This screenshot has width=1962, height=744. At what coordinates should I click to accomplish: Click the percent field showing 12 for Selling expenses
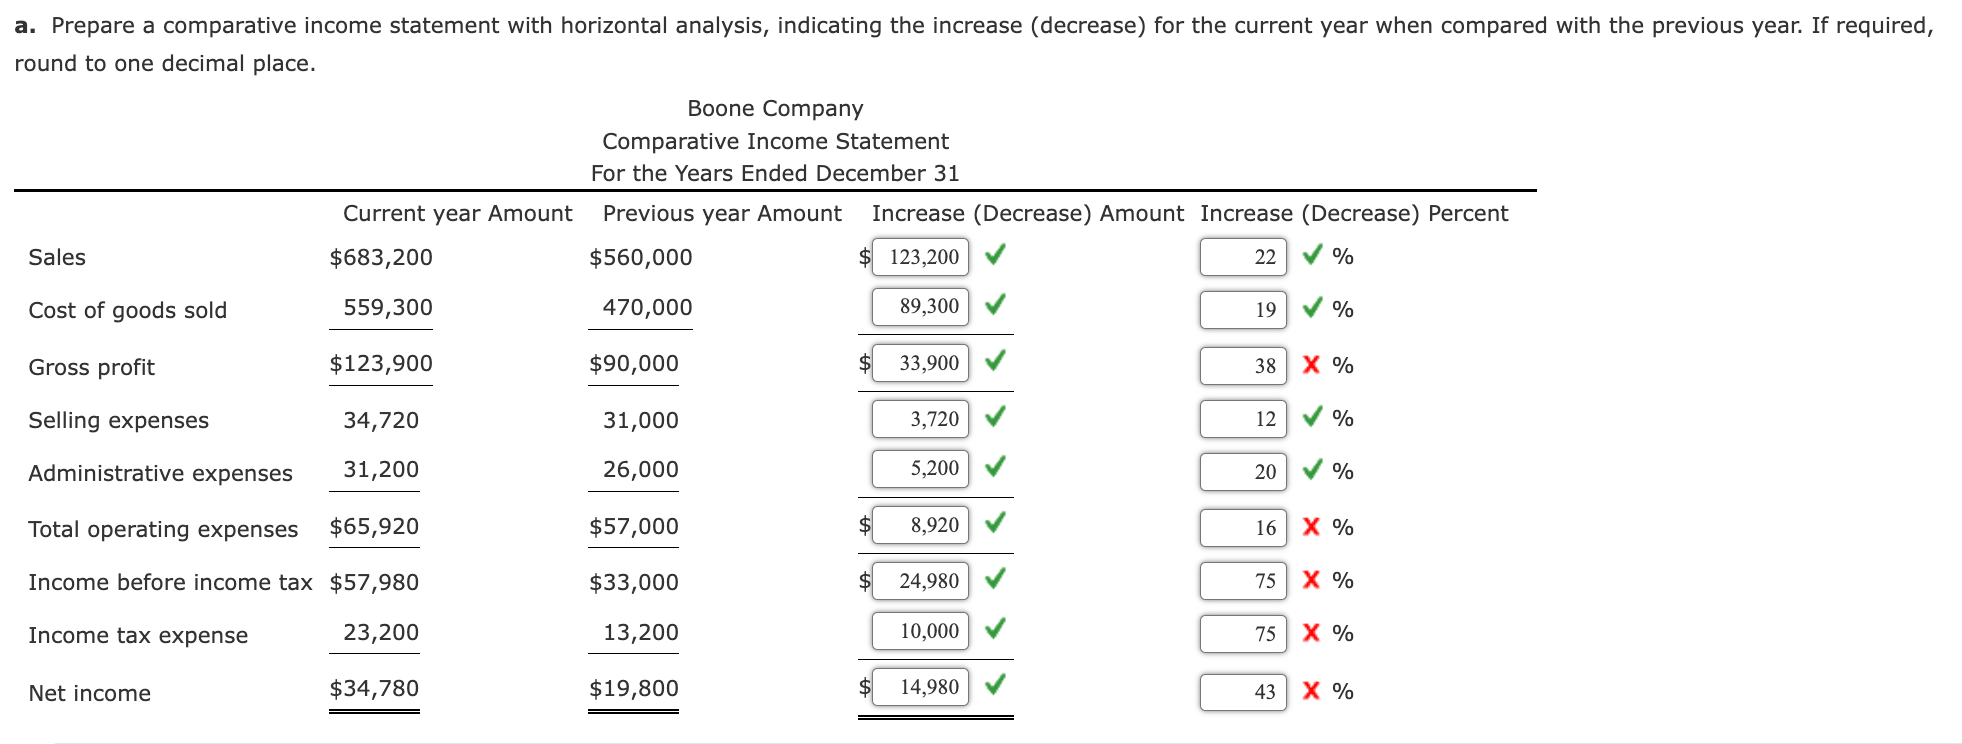(x=1242, y=419)
